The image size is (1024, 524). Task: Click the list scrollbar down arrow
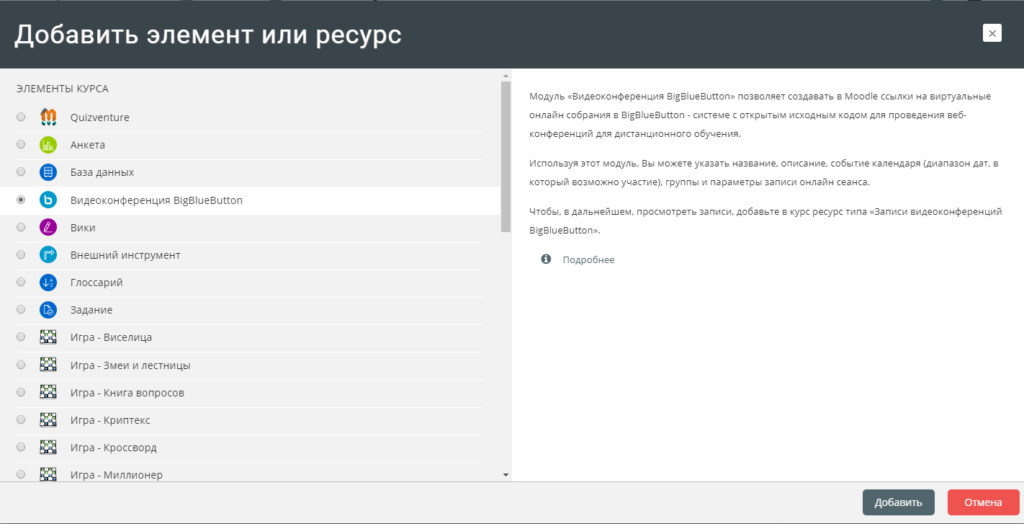point(505,475)
